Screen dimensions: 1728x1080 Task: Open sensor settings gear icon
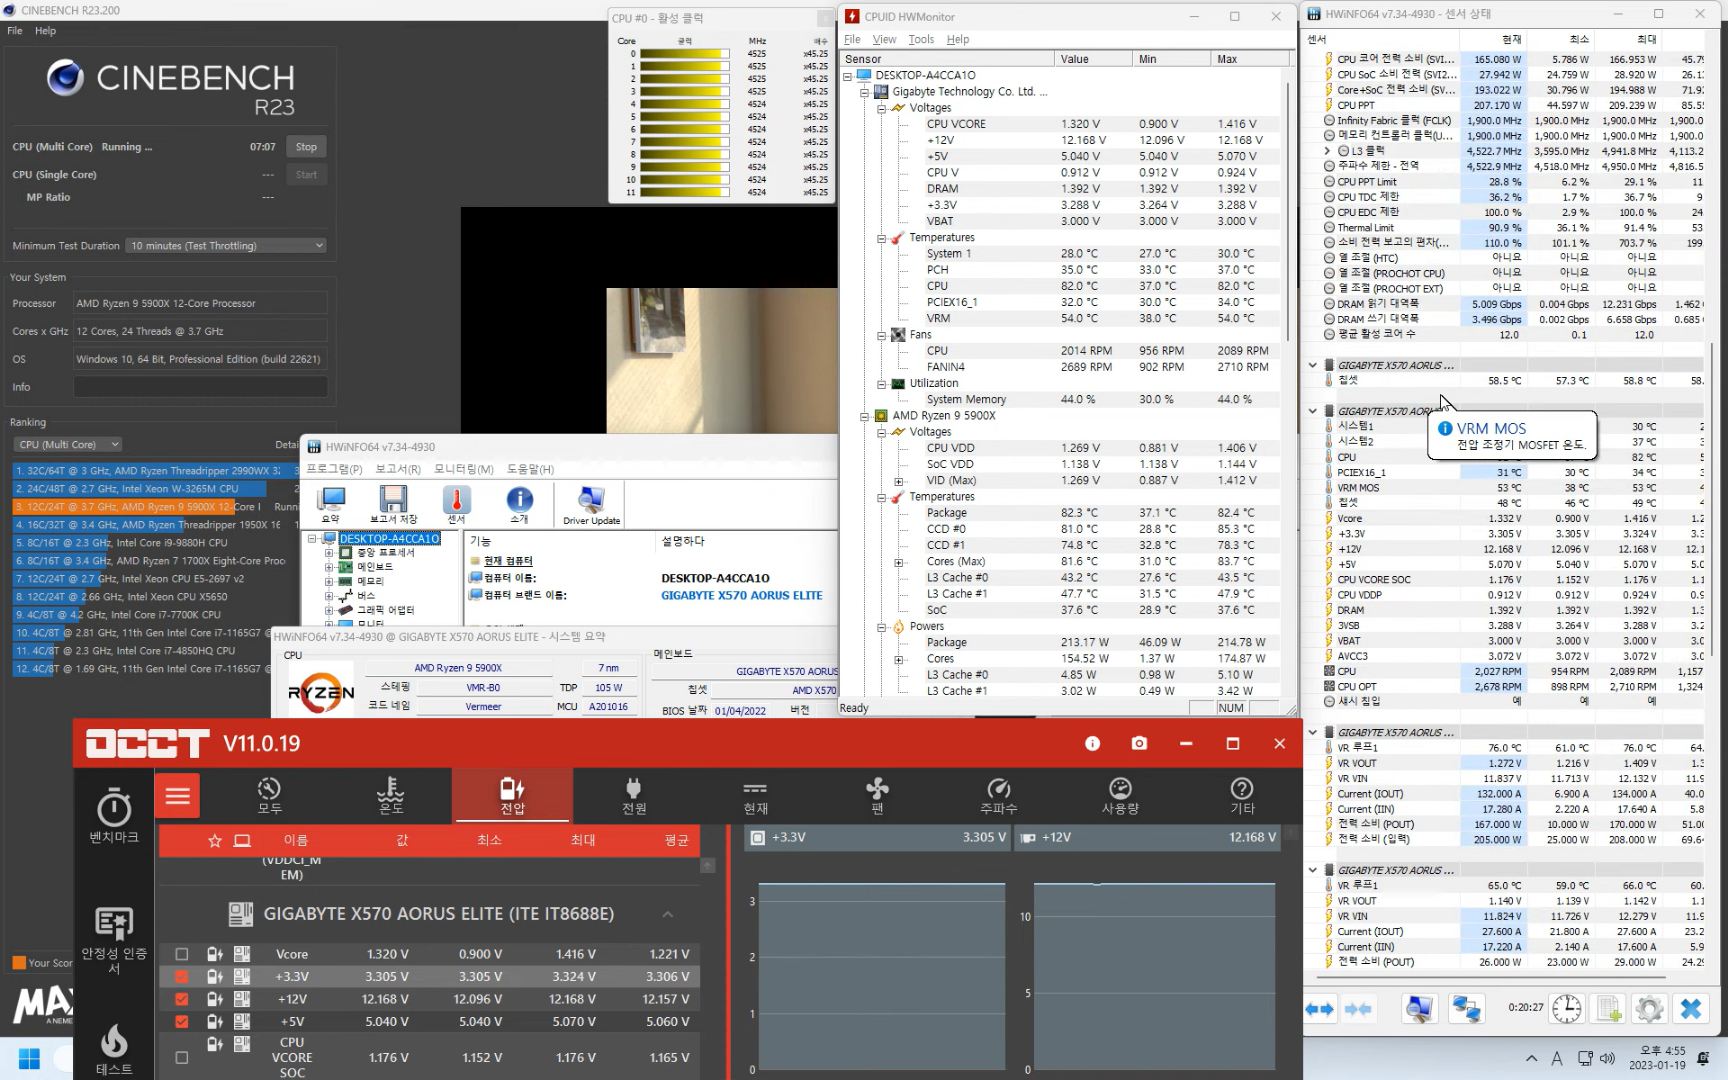click(x=1649, y=1009)
